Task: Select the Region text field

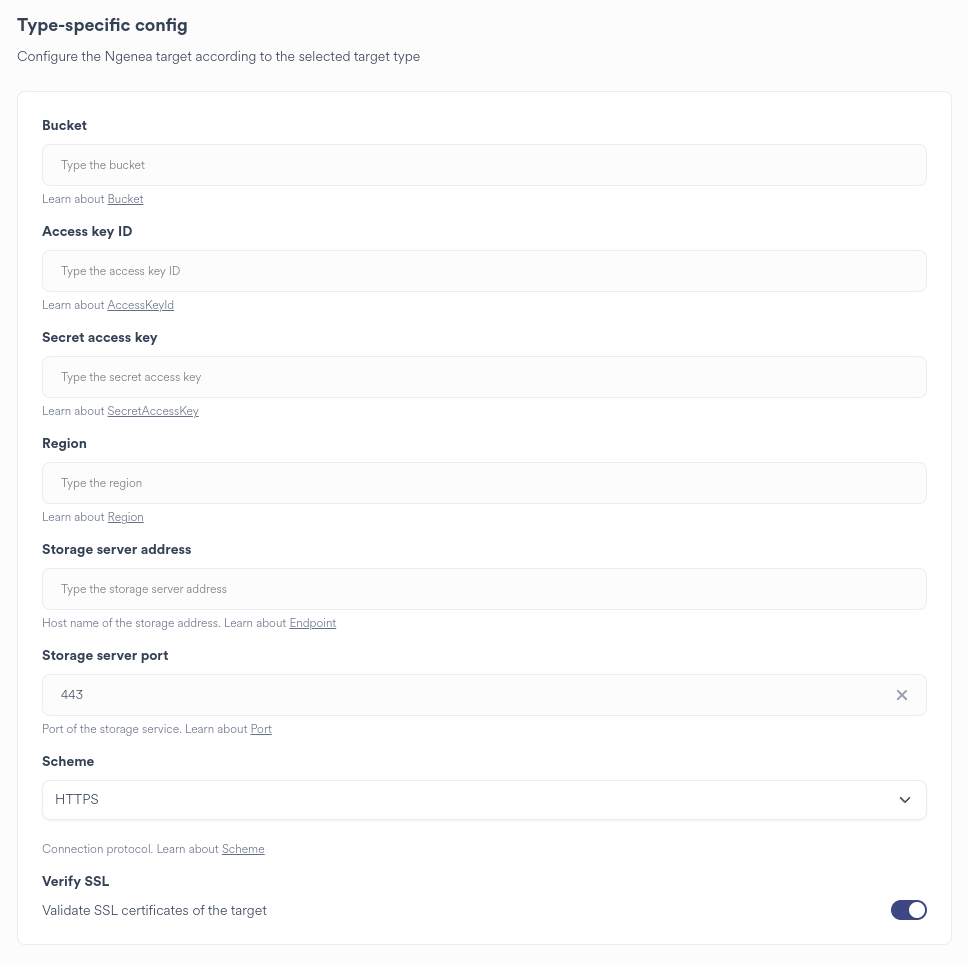Action: (x=484, y=483)
